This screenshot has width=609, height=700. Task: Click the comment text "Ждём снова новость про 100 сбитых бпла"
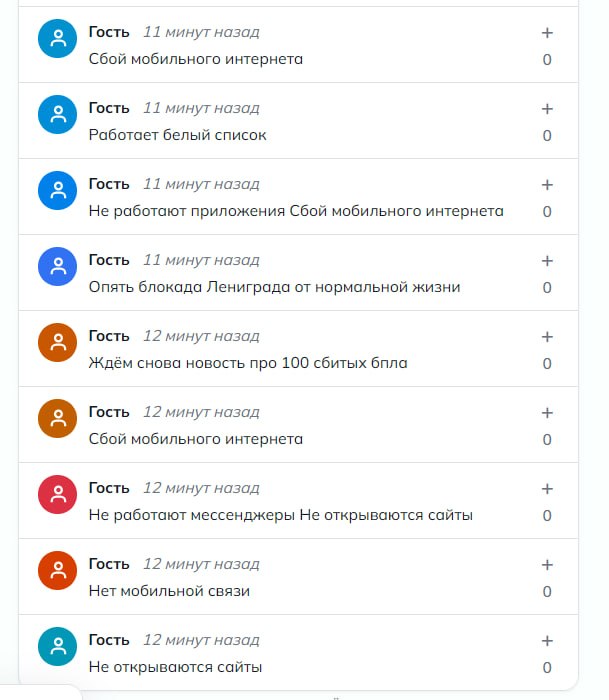248,363
